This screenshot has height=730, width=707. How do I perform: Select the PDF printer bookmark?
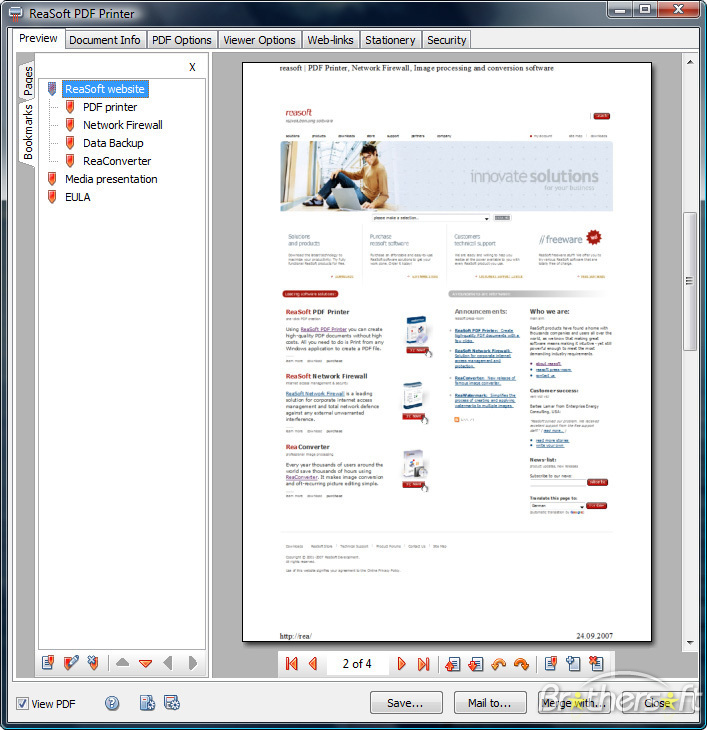pyautogui.click(x=110, y=107)
